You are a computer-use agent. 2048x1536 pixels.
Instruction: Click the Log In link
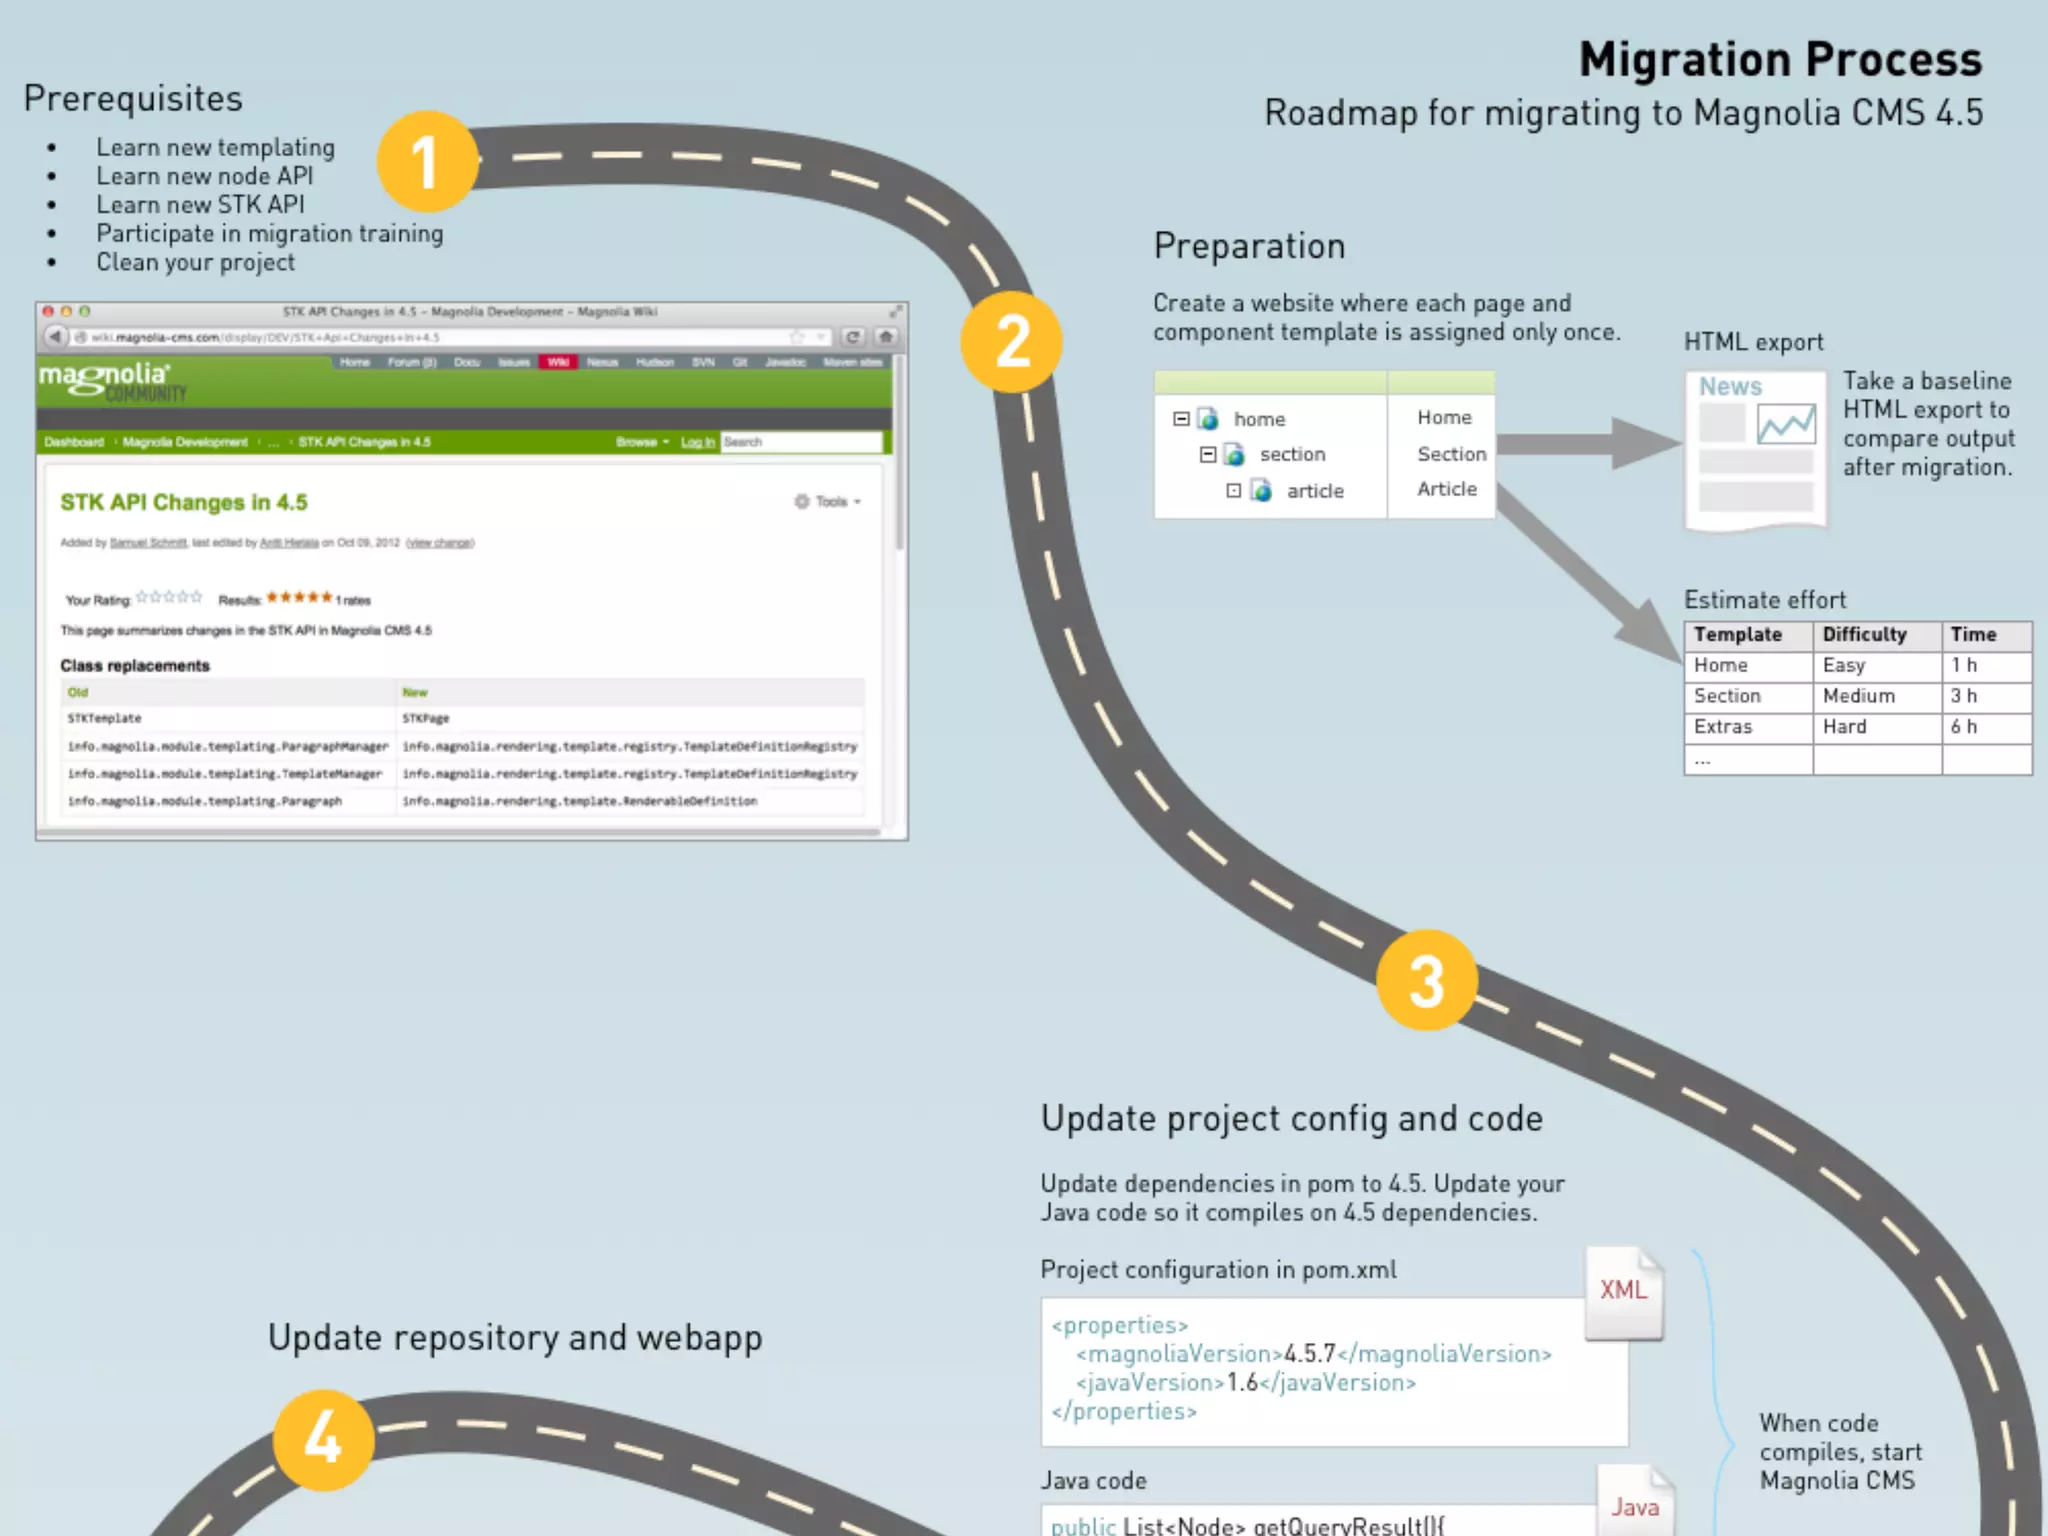(698, 442)
